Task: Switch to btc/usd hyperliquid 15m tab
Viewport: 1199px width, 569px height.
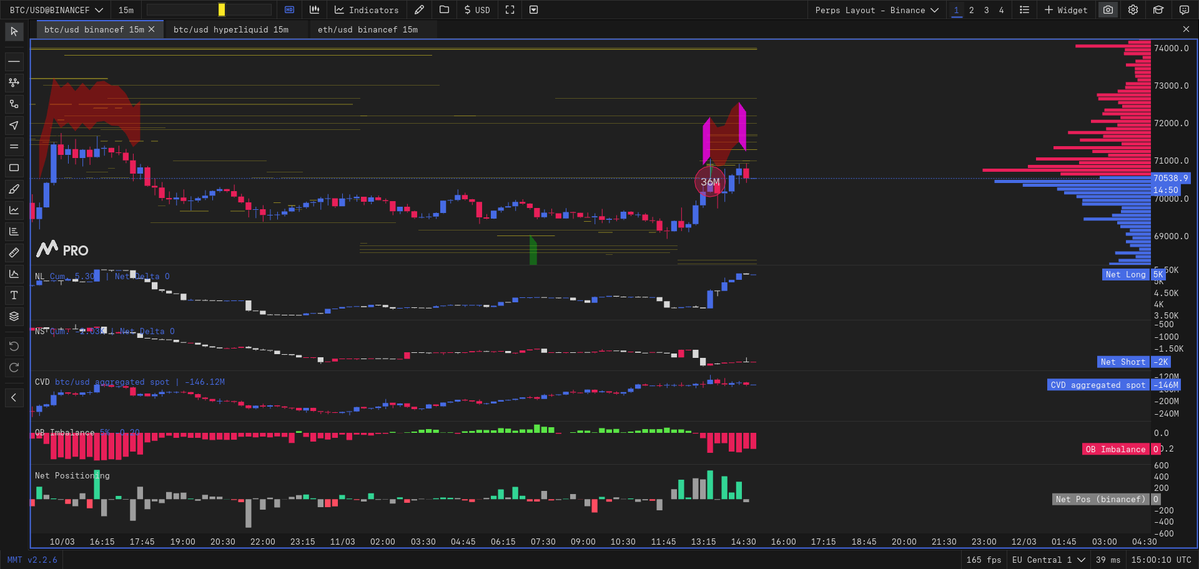Action: pos(231,29)
